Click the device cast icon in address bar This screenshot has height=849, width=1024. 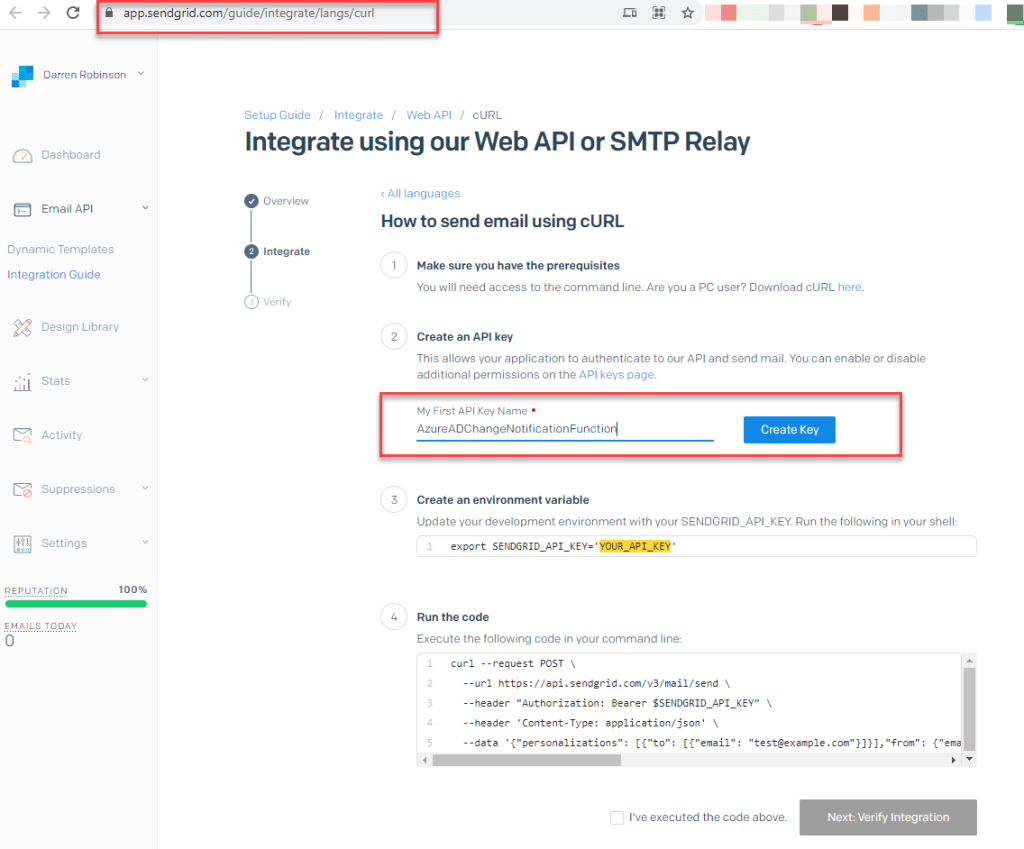(630, 12)
